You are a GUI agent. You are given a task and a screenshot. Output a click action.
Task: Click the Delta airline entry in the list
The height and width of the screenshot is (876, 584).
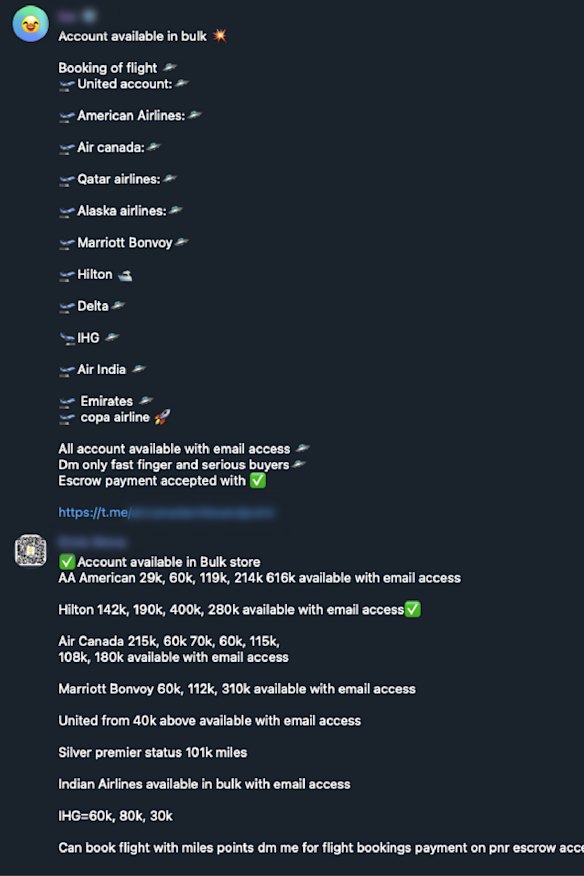tap(90, 306)
